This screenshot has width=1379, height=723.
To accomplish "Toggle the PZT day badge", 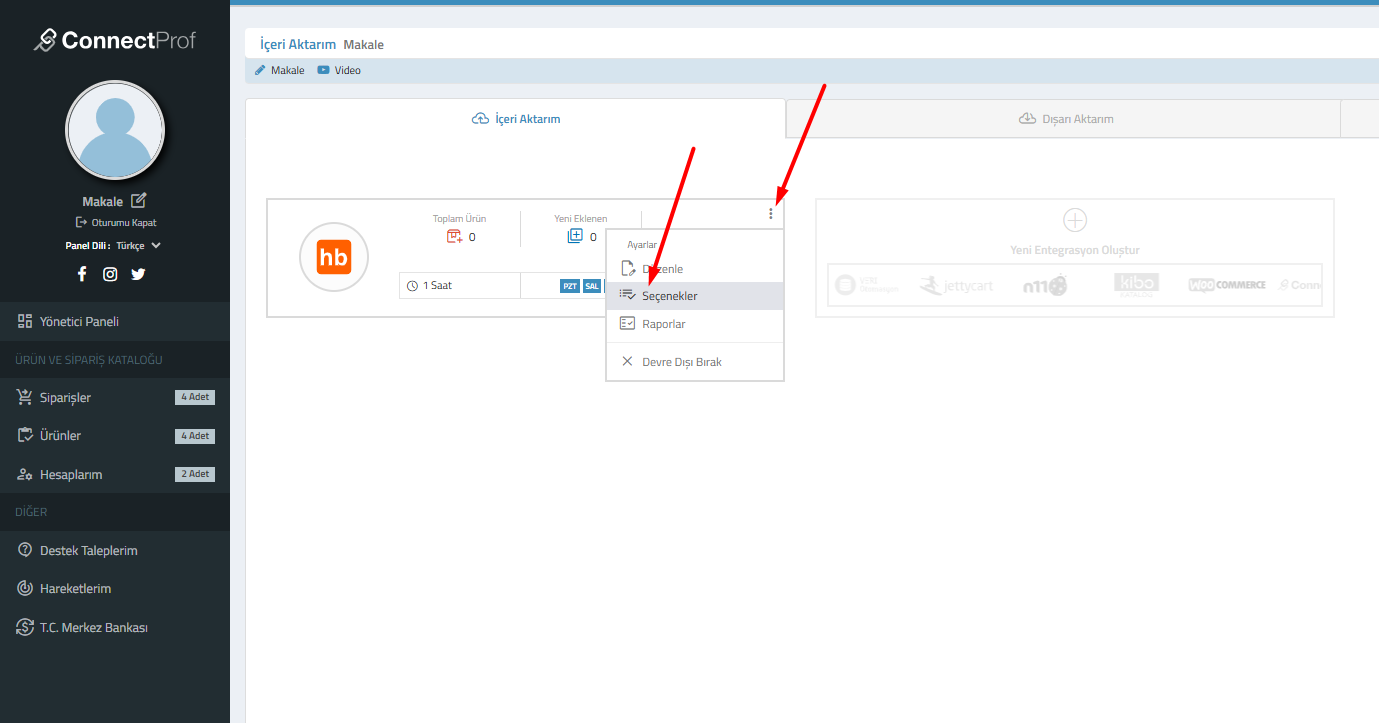I will click(x=570, y=286).
